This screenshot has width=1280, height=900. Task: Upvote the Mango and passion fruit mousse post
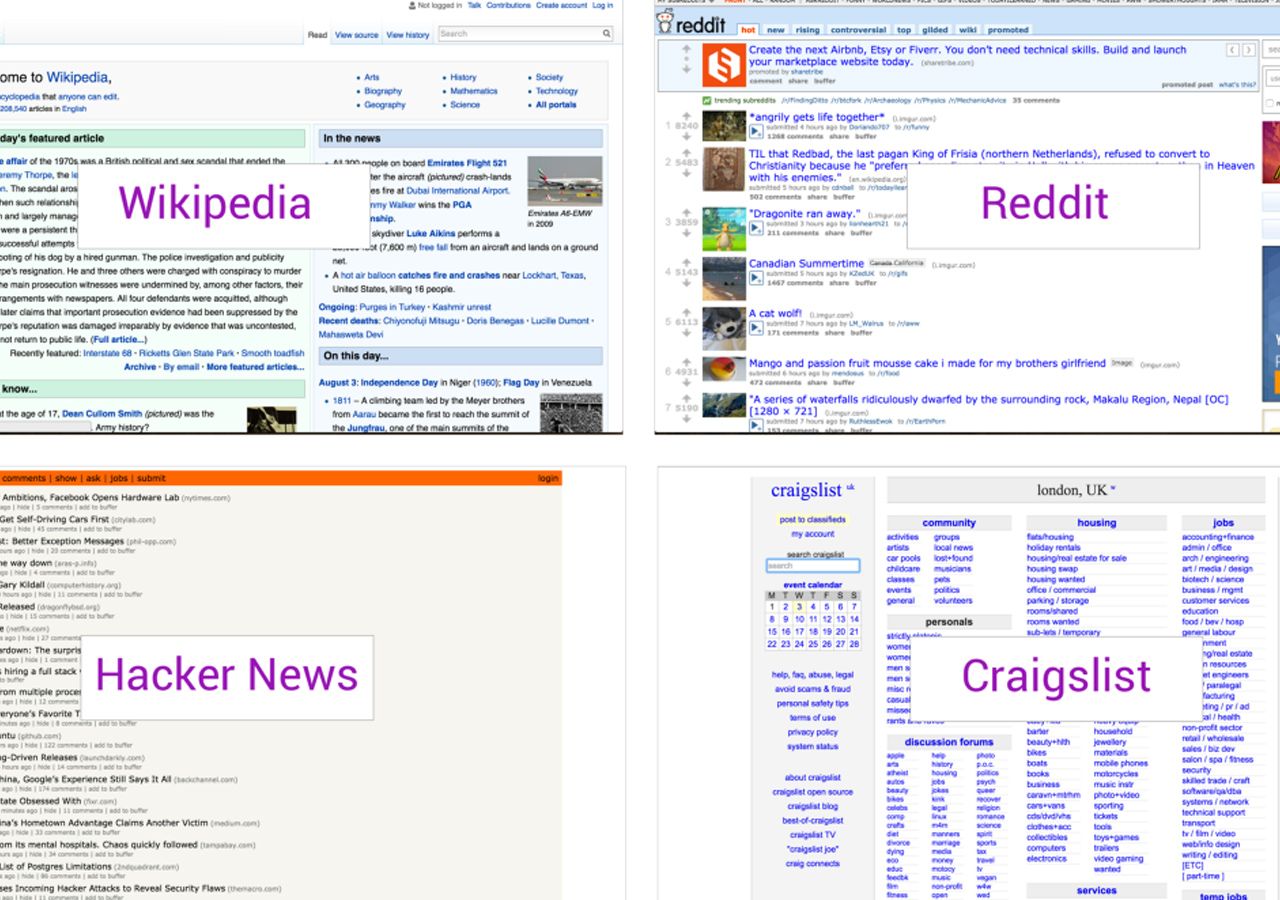[686, 362]
